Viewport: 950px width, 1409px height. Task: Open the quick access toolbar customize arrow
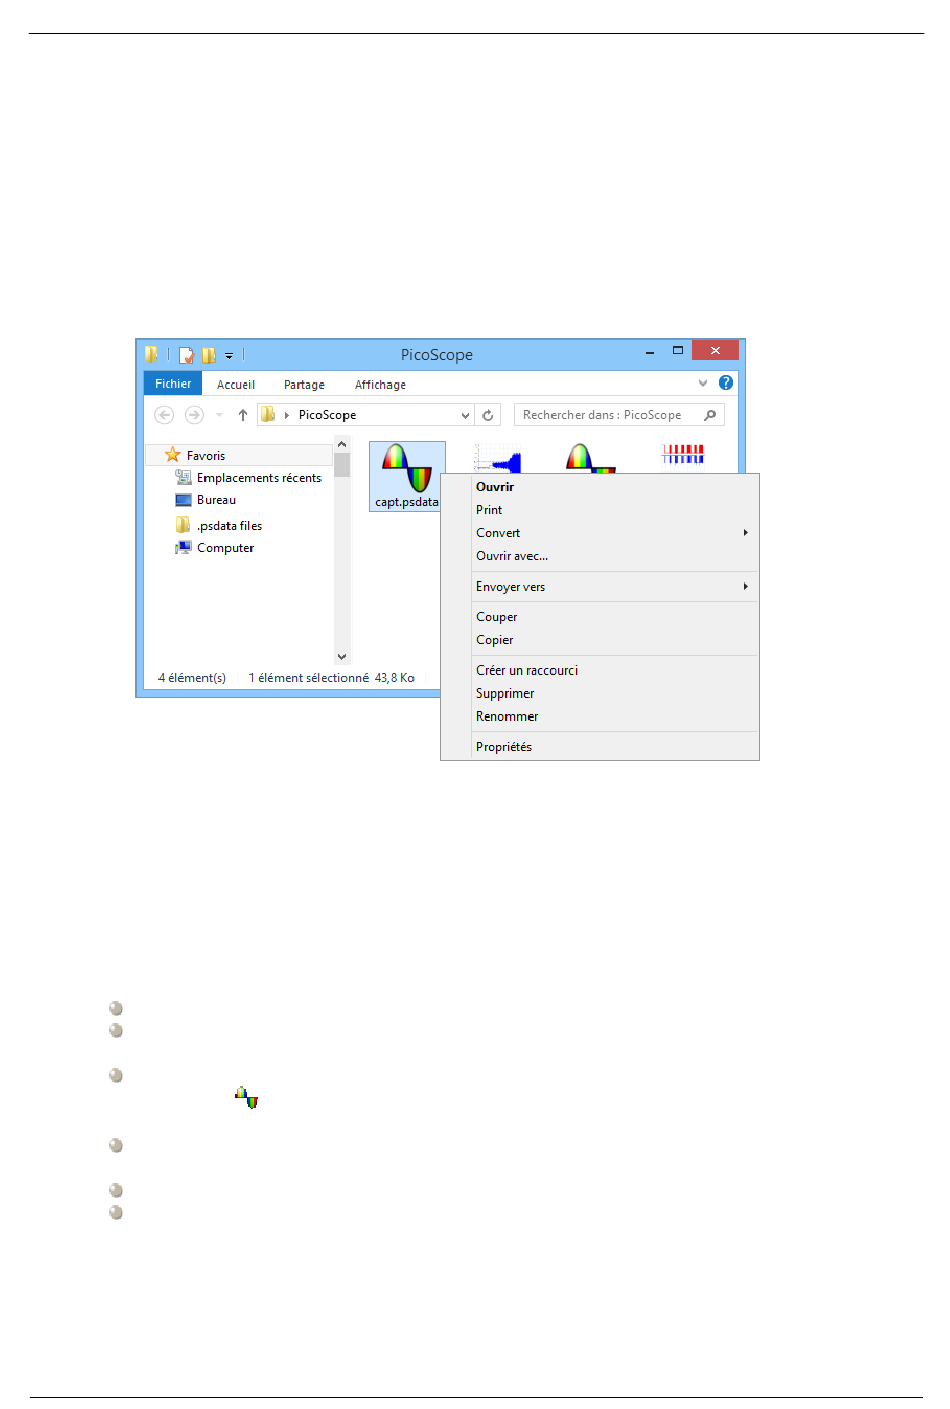229,355
